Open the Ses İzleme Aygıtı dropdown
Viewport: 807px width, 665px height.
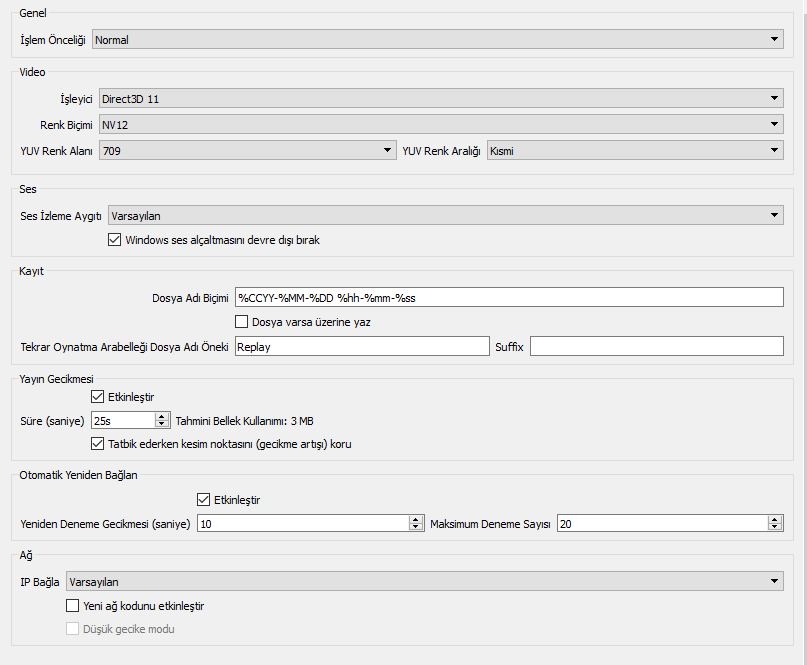(x=445, y=215)
